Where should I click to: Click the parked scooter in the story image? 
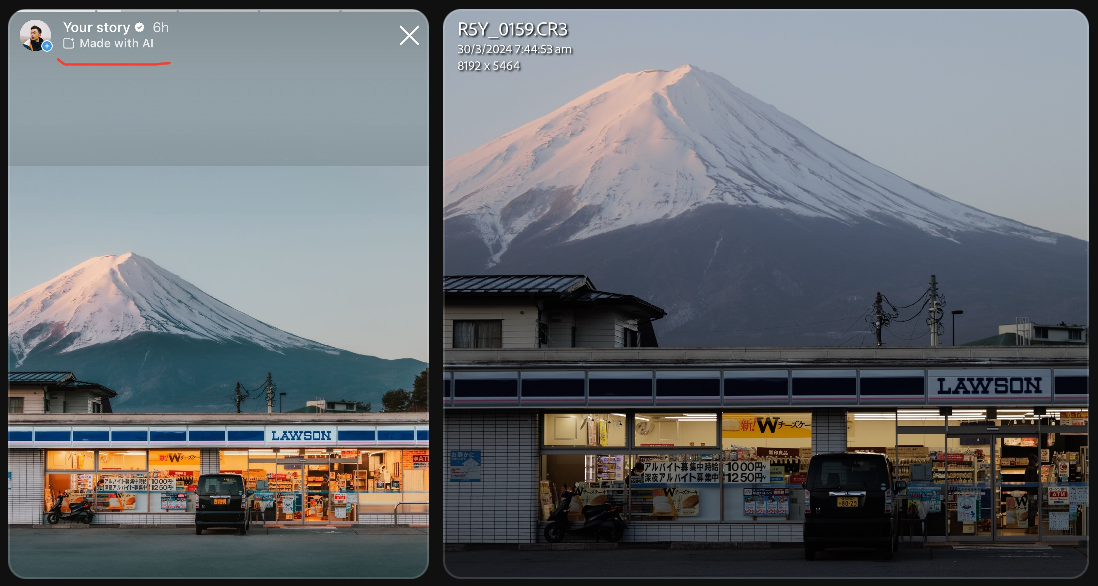click(70, 510)
